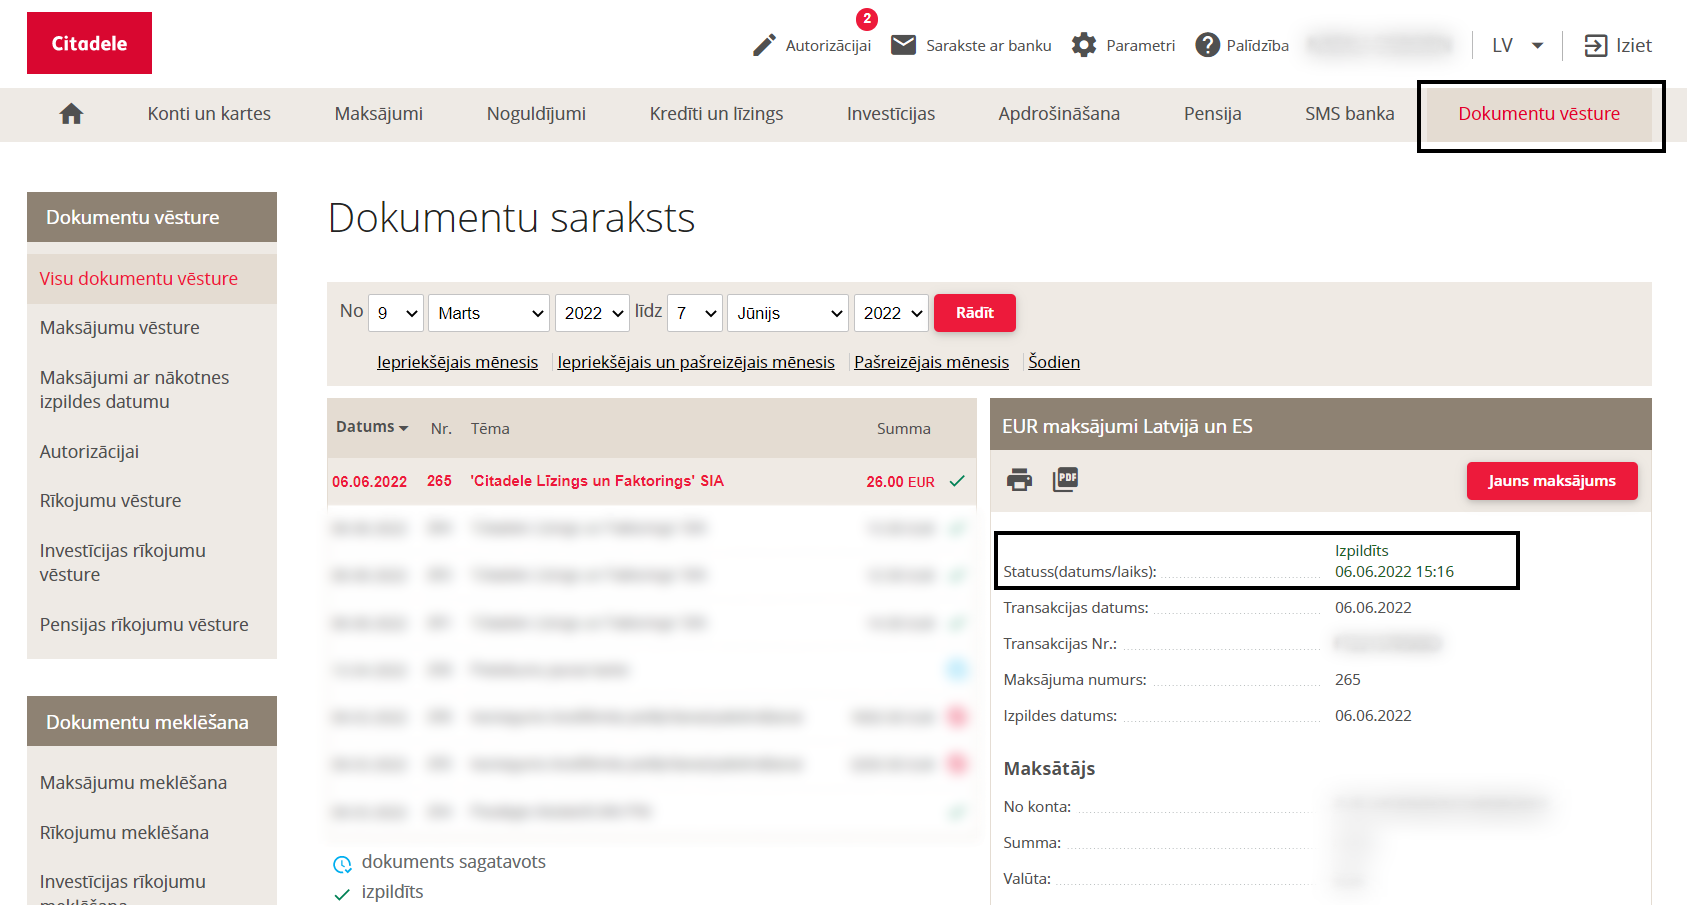Open Konti un kartes menu
This screenshot has height=905, width=1687.
(209, 114)
